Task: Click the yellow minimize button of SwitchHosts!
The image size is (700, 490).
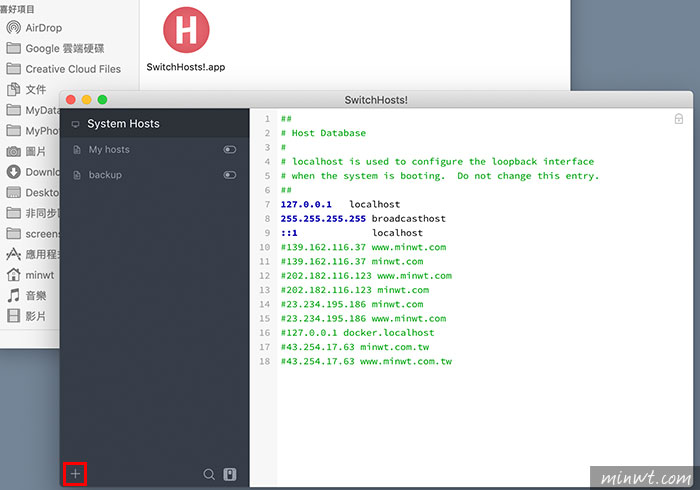Action: pos(87,100)
